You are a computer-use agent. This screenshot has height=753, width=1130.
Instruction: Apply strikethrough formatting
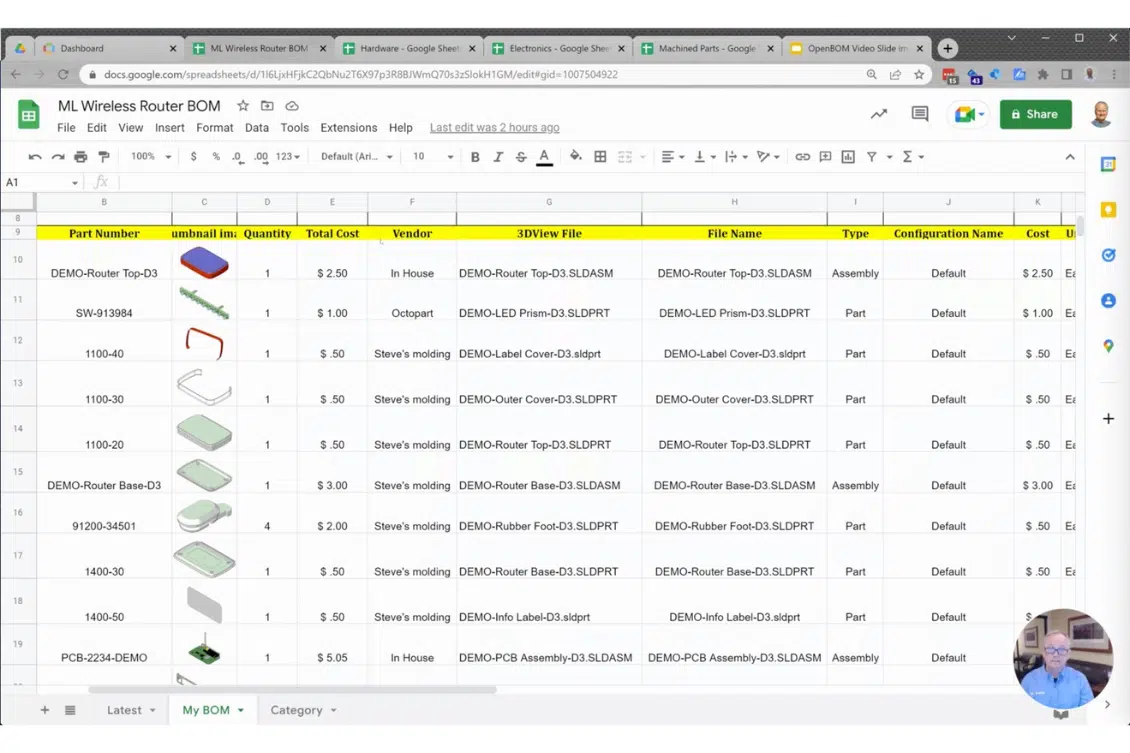(521, 156)
